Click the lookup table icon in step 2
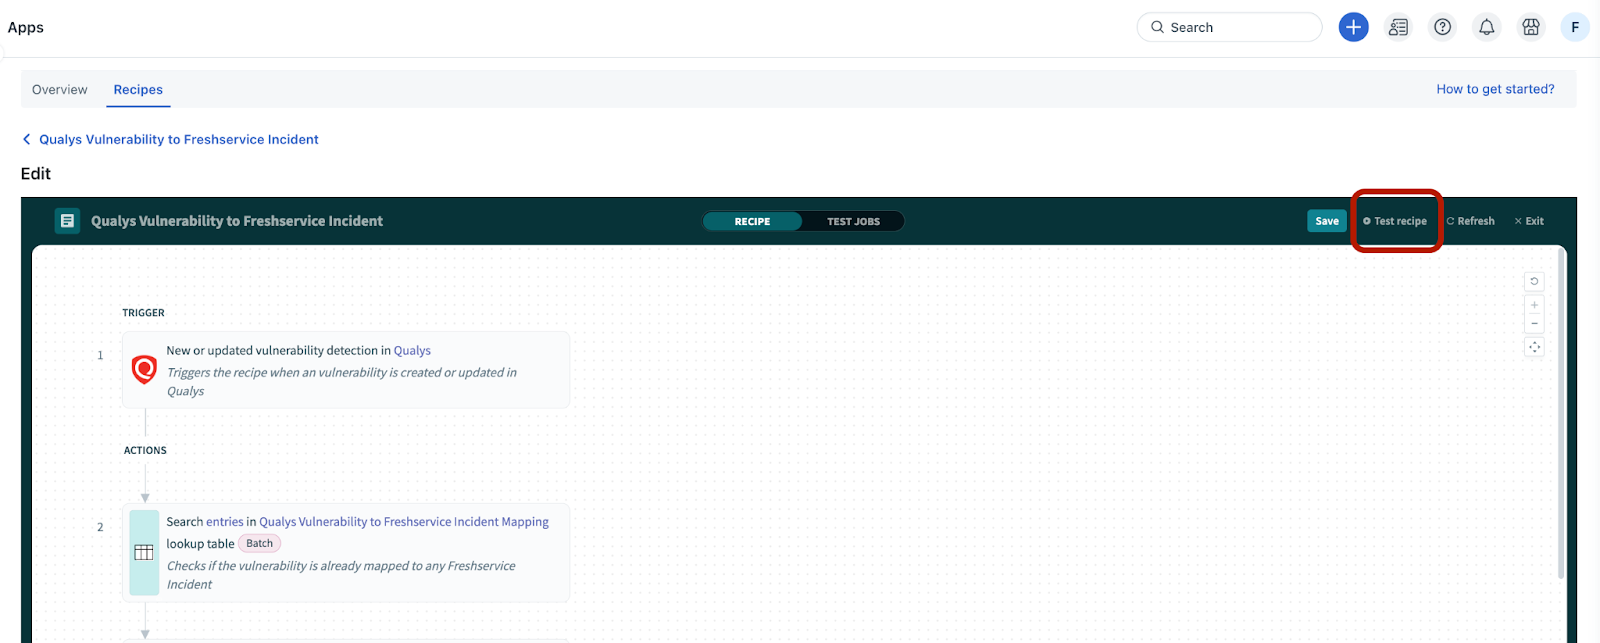The width and height of the screenshot is (1600, 643). [144, 553]
